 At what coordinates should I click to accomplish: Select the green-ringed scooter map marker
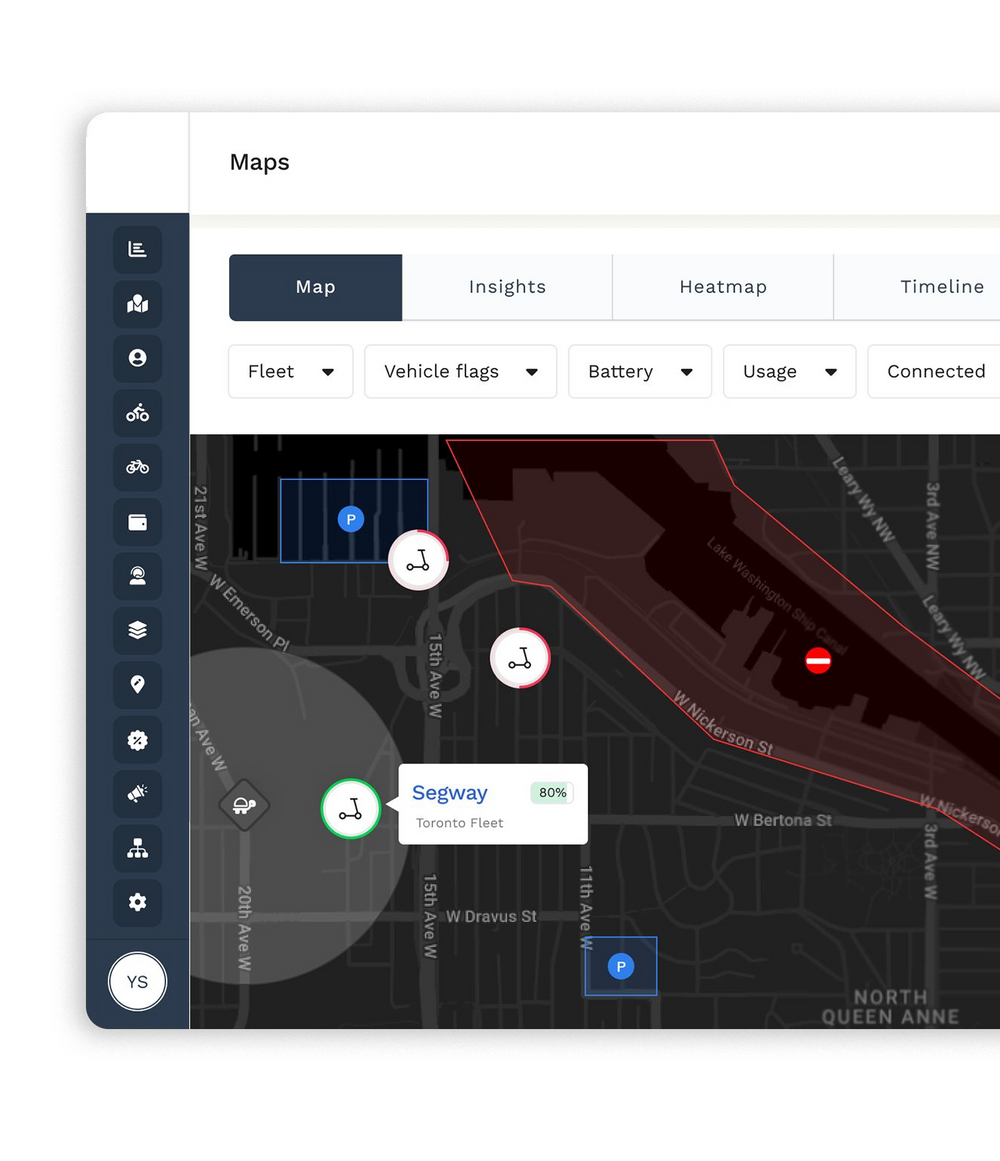pyautogui.click(x=351, y=809)
